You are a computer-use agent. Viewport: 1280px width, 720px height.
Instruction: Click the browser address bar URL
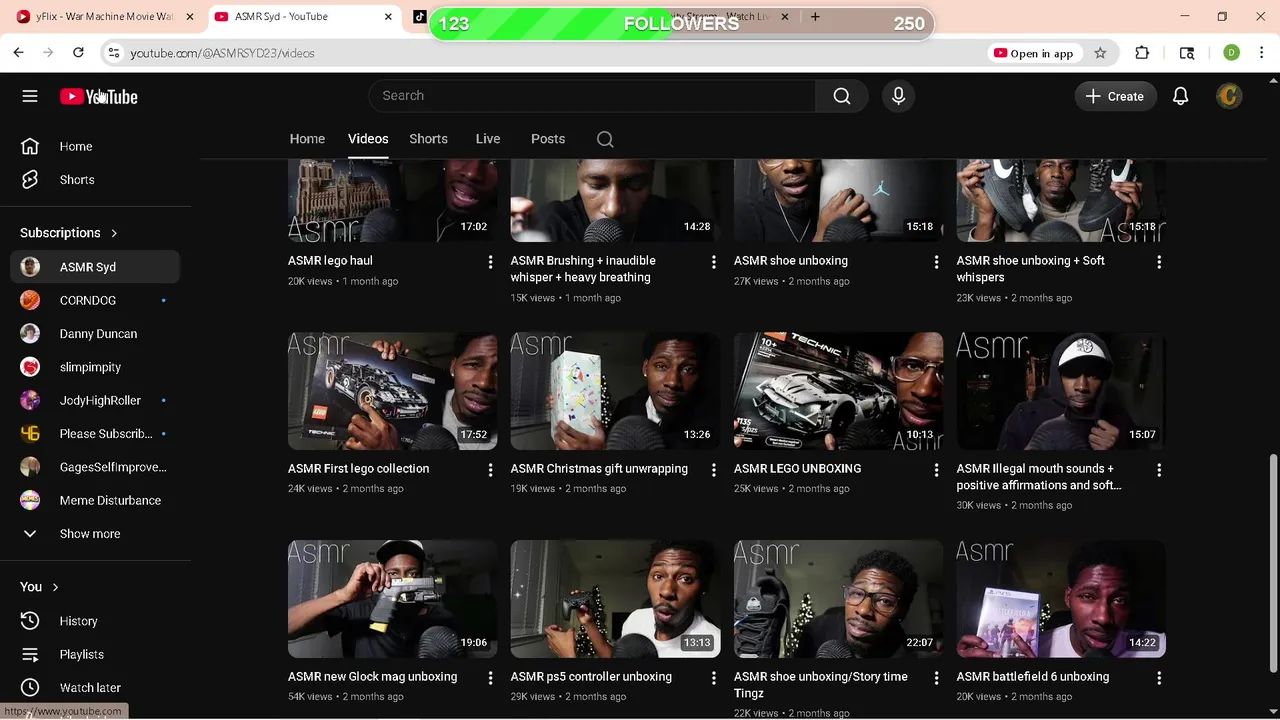point(222,53)
